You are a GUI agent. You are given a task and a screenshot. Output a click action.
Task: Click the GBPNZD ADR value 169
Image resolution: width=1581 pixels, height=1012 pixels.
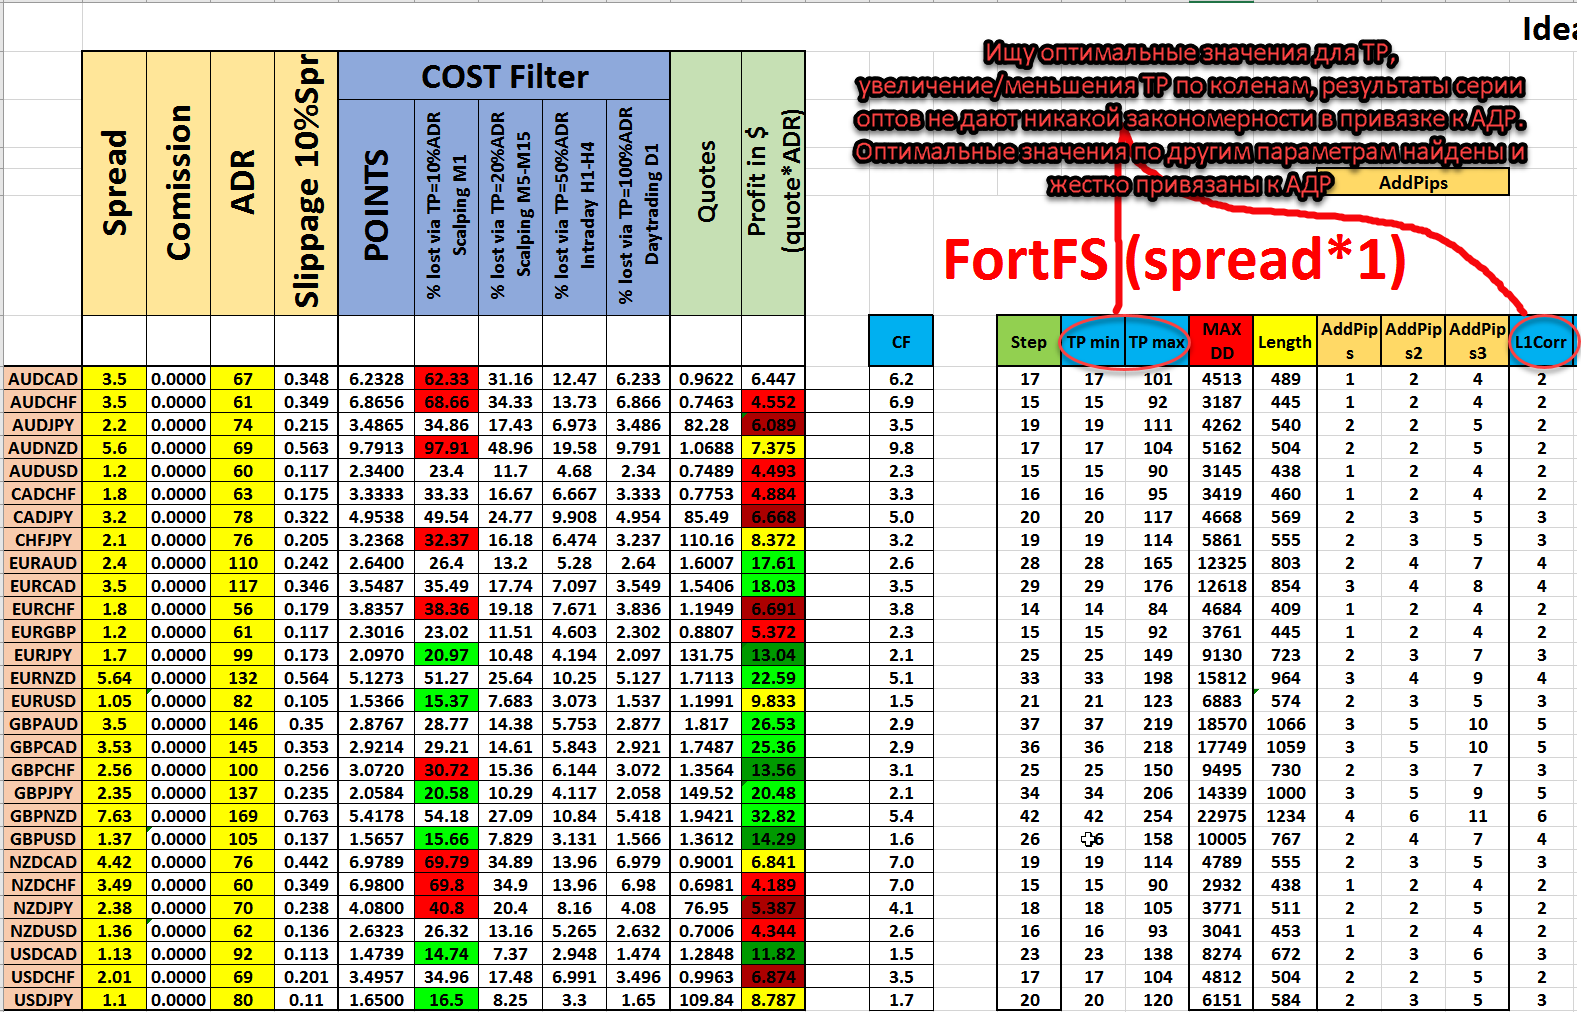click(242, 816)
